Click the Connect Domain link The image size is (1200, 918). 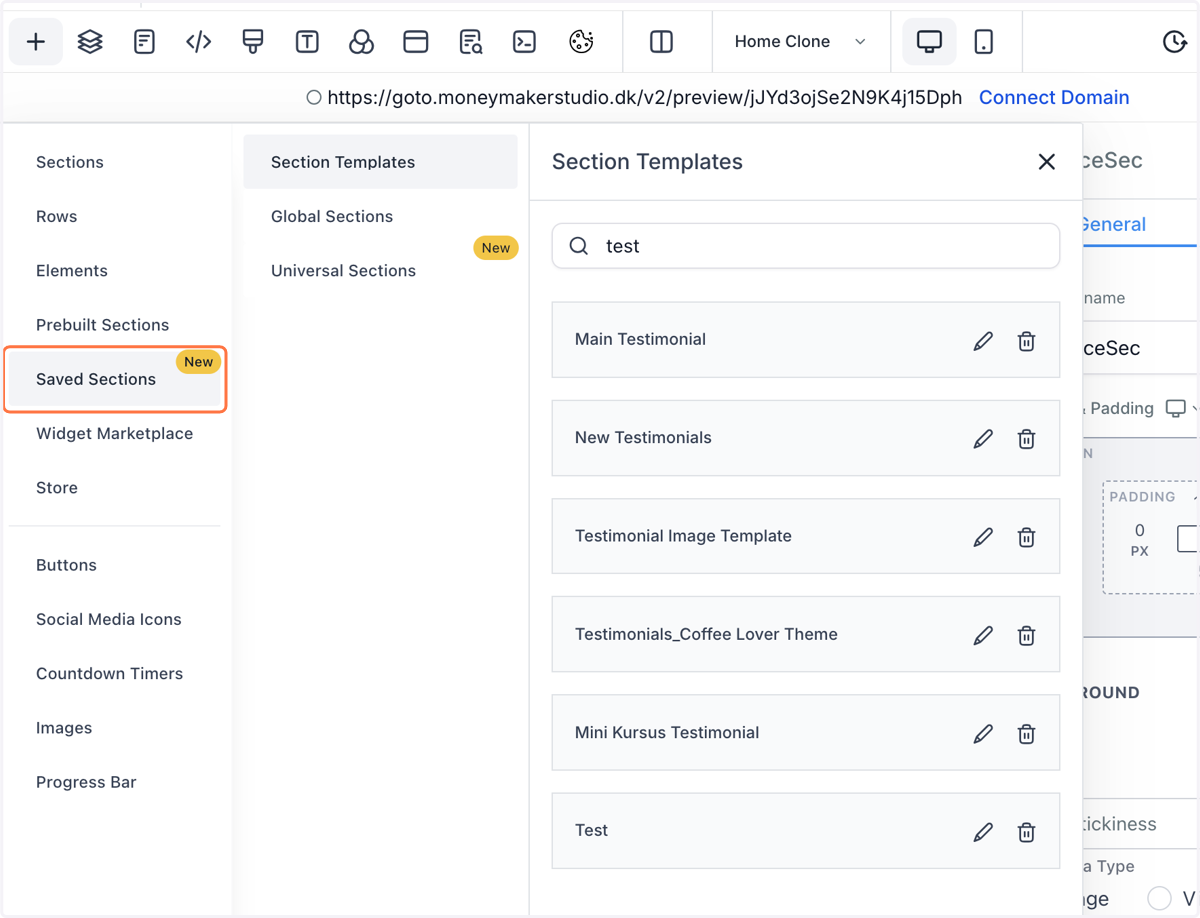[1054, 97]
